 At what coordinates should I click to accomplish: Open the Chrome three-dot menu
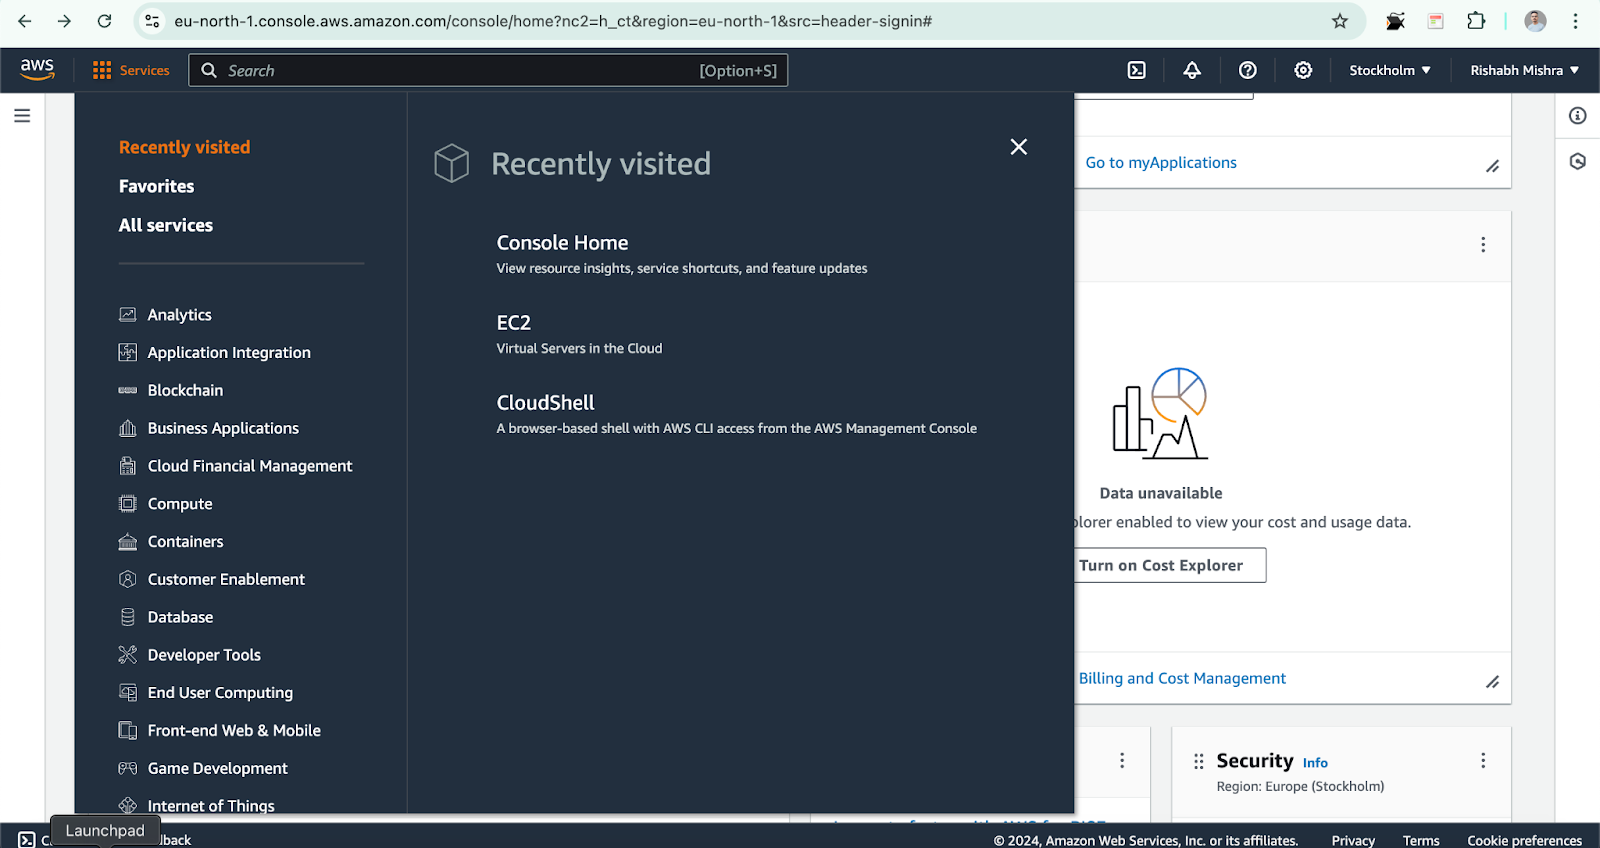tap(1575, 21)
